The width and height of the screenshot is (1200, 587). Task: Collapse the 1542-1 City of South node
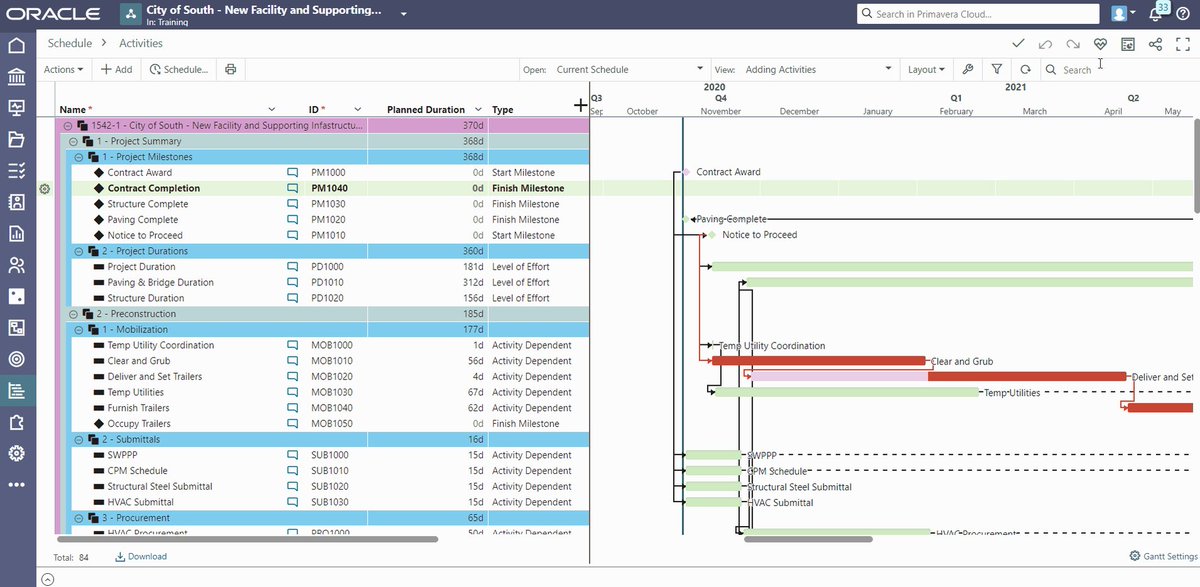[x=68, y=126]
